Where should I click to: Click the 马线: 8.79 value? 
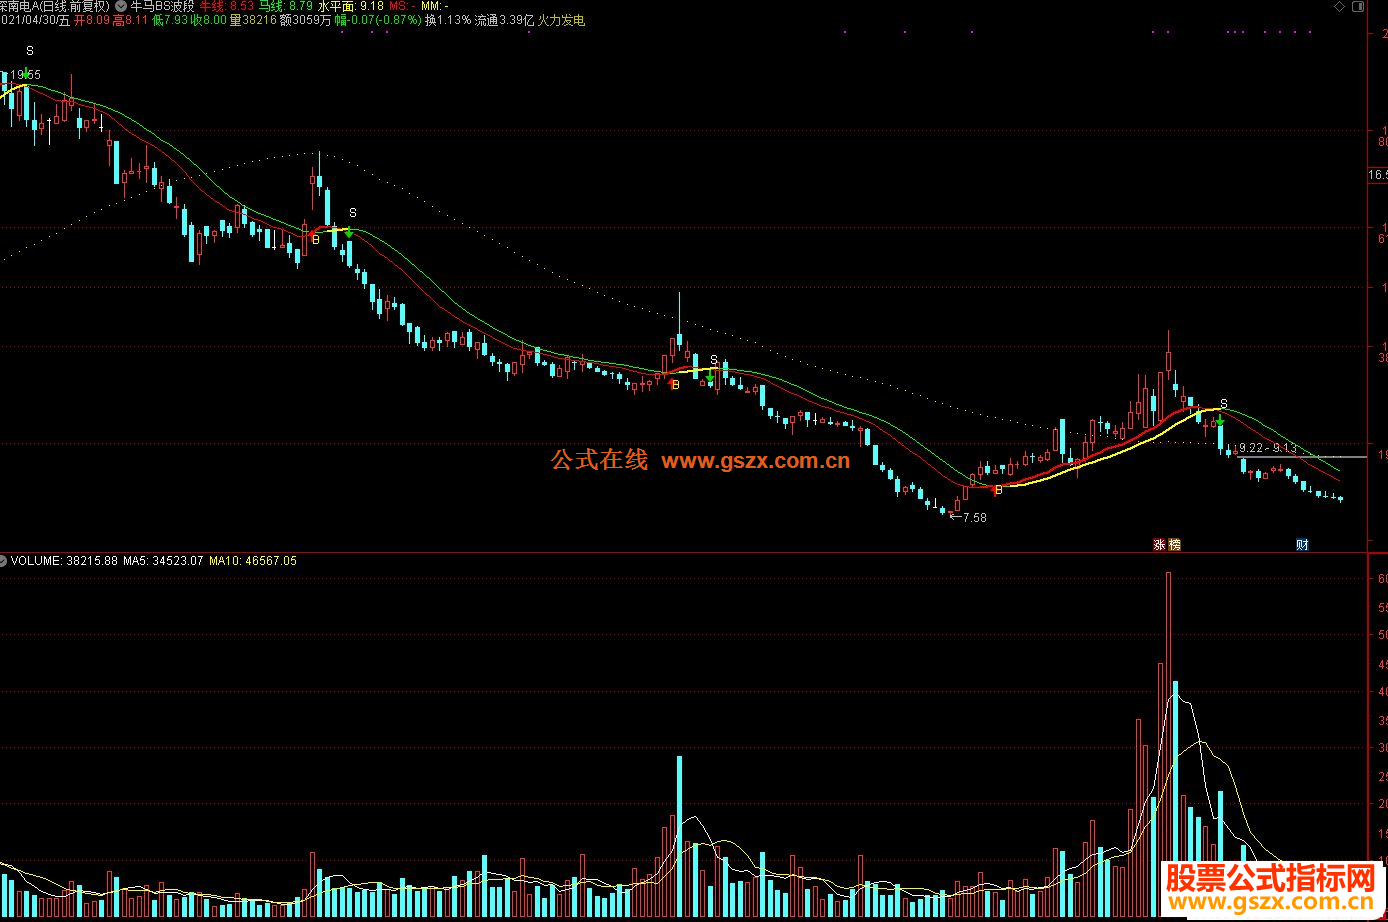[286, 6]
